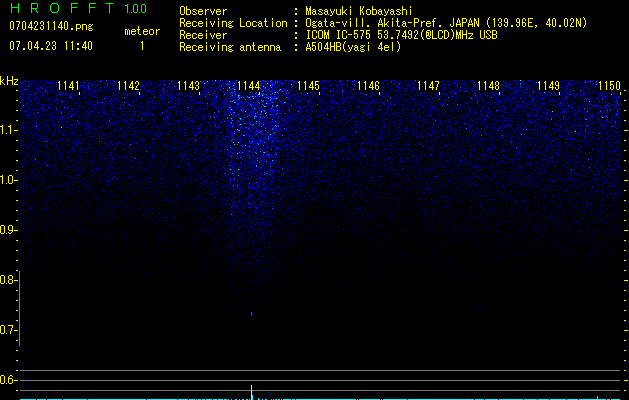
Task: Click the 0.9 kHz frequency axis label
Action: [8, 230]
